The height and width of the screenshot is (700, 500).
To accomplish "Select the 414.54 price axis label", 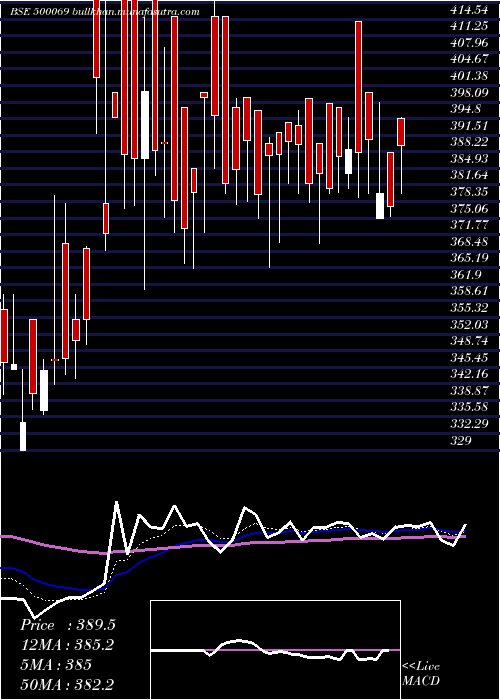I will point(468,10).
